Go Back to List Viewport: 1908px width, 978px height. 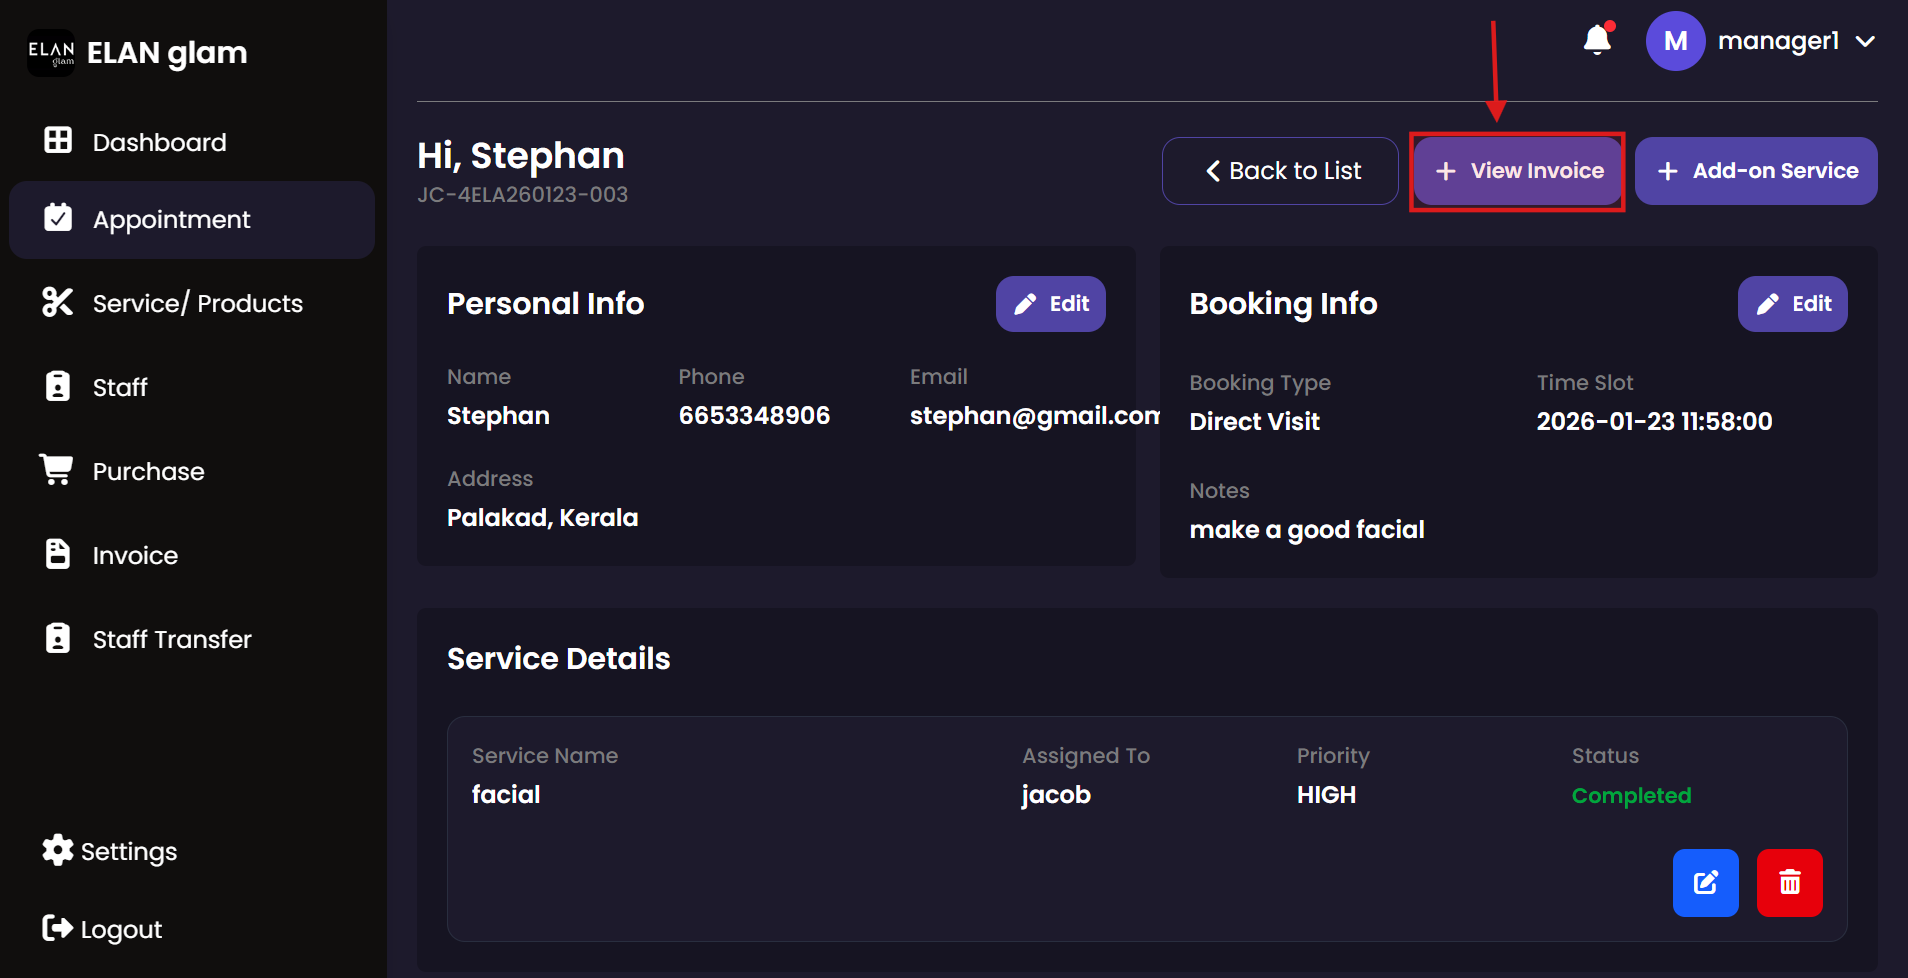click(x=1280, y=171)
